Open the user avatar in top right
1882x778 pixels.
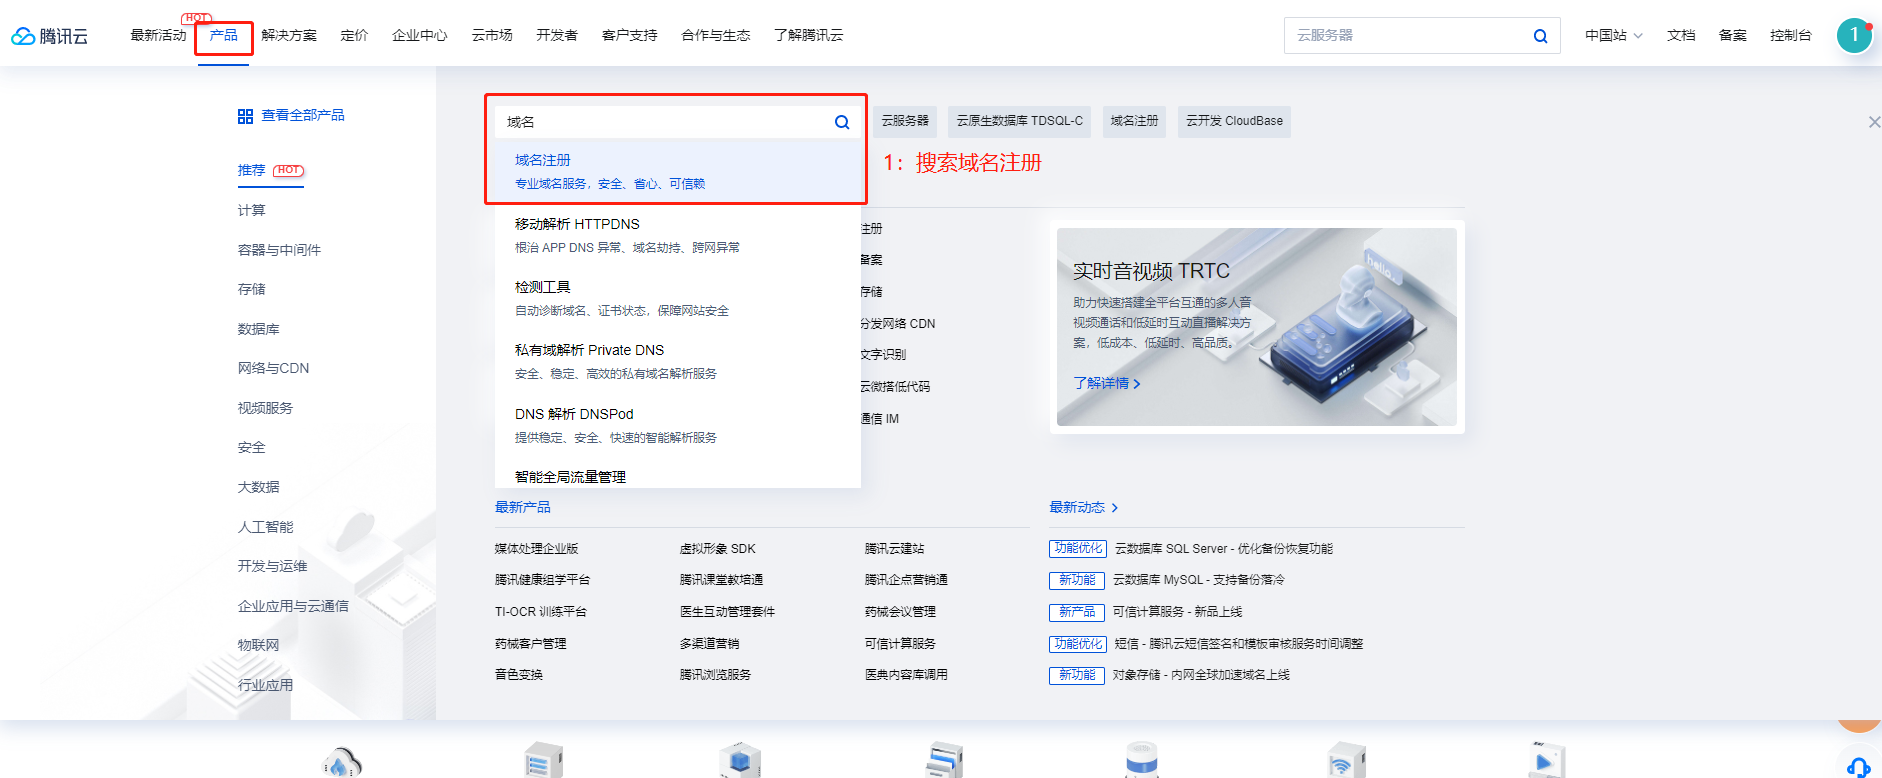tap(1853, 35)
